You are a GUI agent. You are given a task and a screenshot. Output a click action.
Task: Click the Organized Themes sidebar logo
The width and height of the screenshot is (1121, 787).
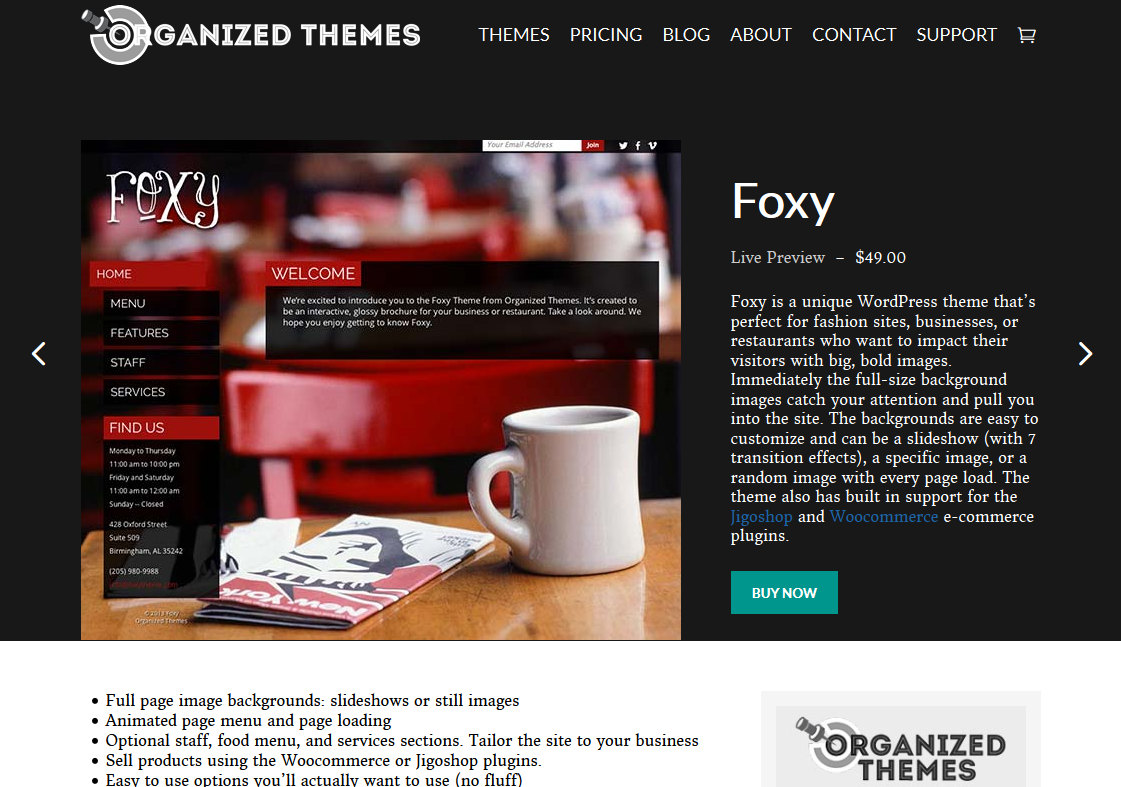901,747
